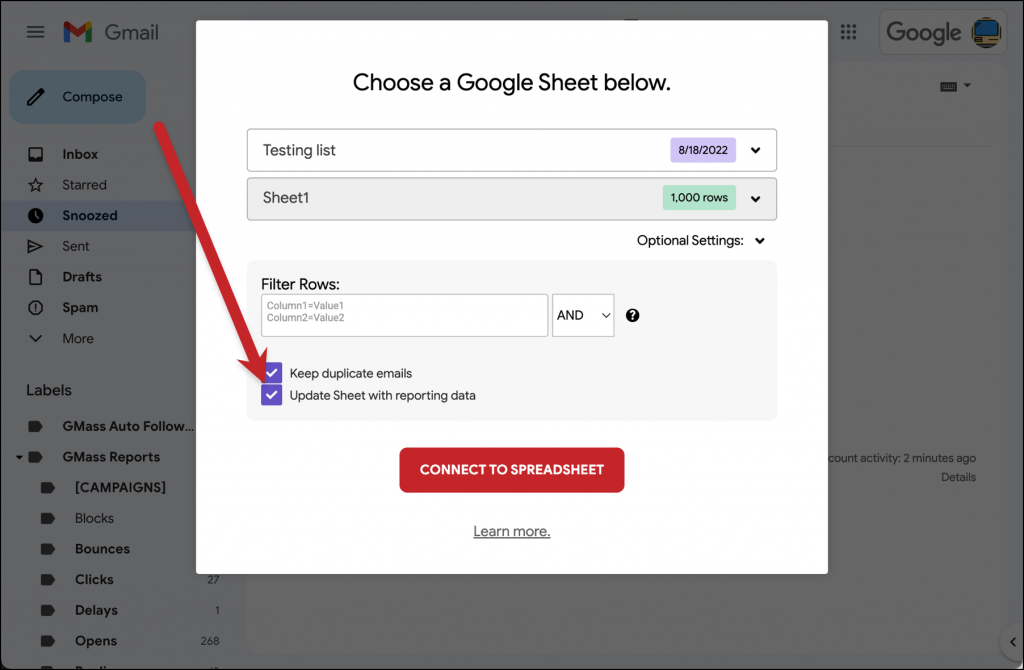Select the Compose pencil icon
The width and height of the screenshot is (1024, 670).
[x=38, y=96]
